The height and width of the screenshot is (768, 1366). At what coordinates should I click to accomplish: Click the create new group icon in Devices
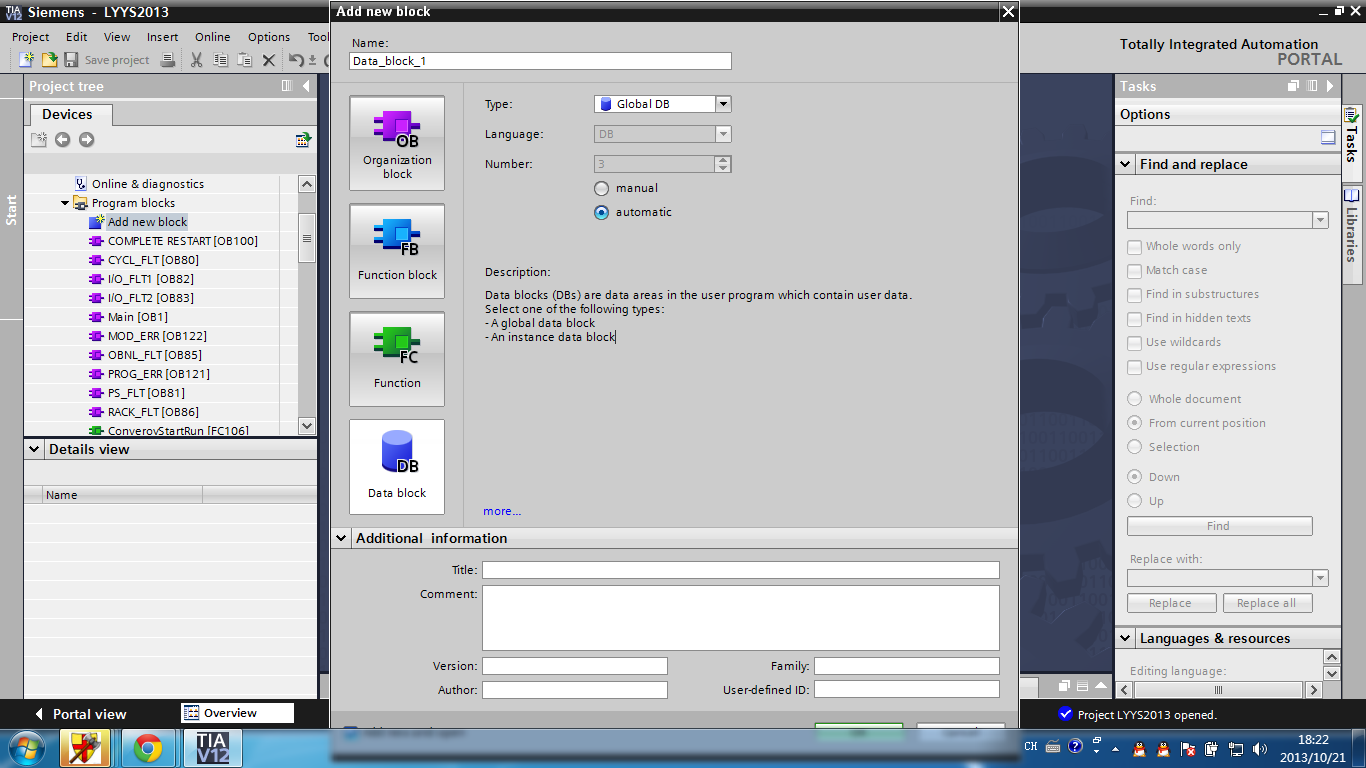coord(38,140)
